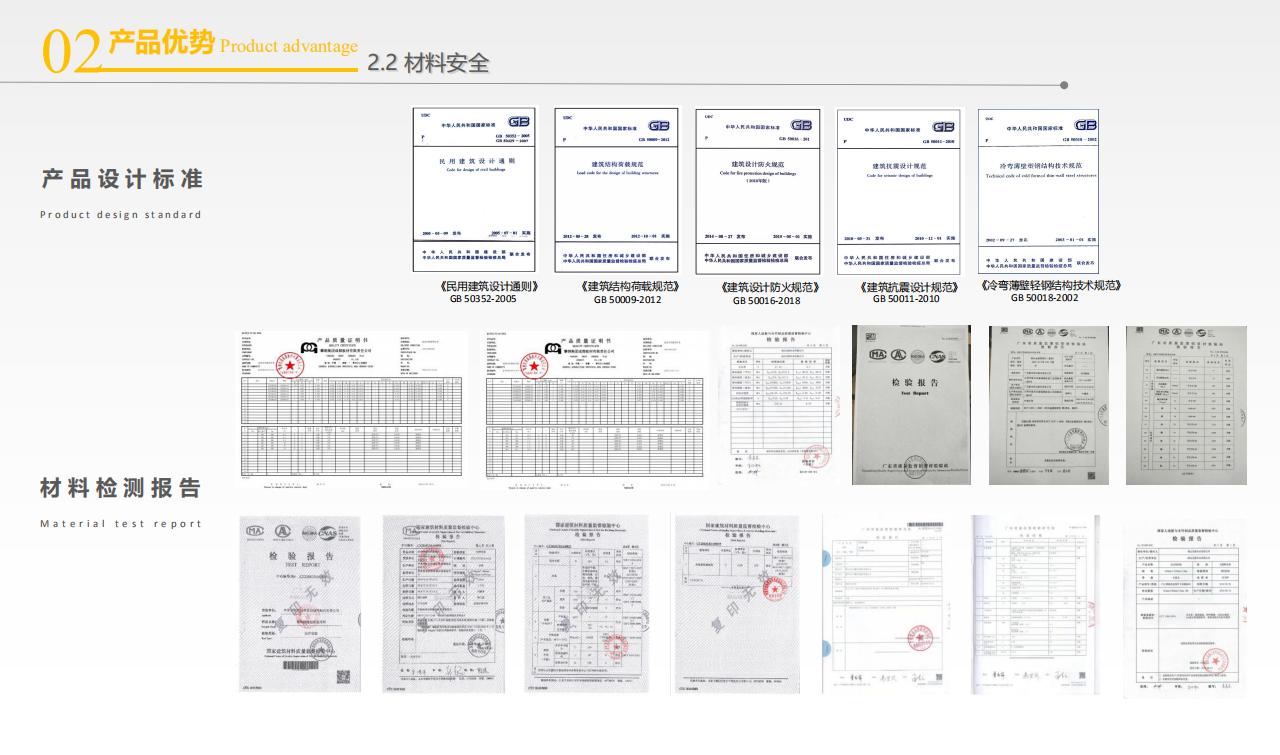Open the watermarked report with handwritten signature

[x=443, y=604]
